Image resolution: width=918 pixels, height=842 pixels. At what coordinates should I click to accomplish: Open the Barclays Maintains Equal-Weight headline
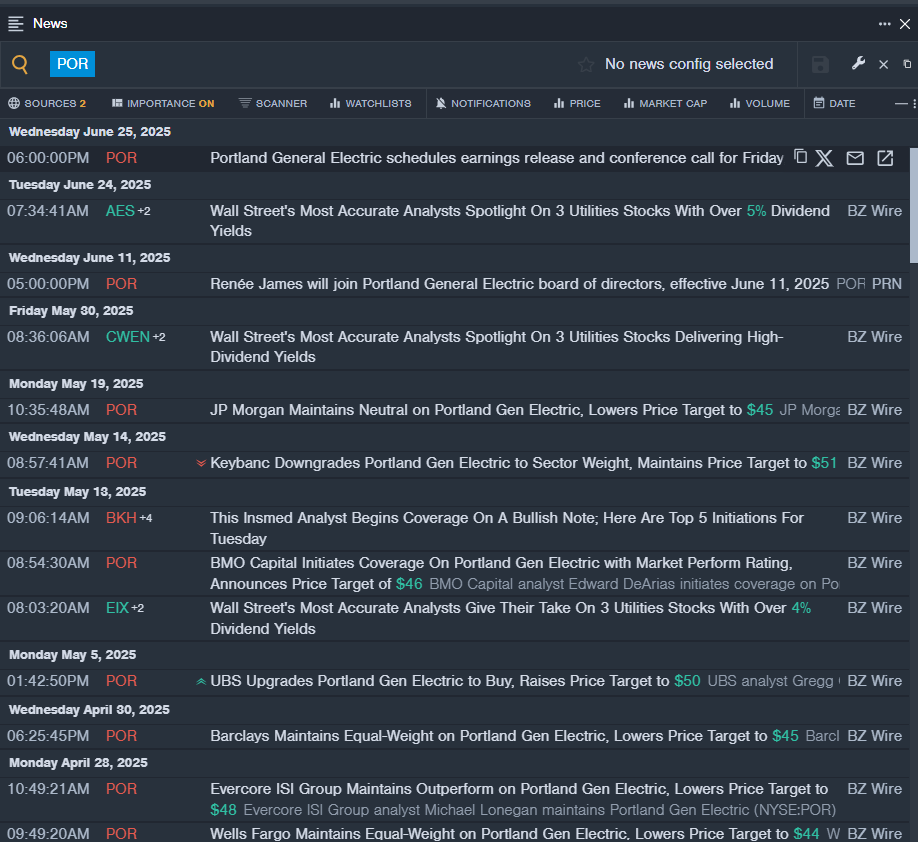coord(504,736)
